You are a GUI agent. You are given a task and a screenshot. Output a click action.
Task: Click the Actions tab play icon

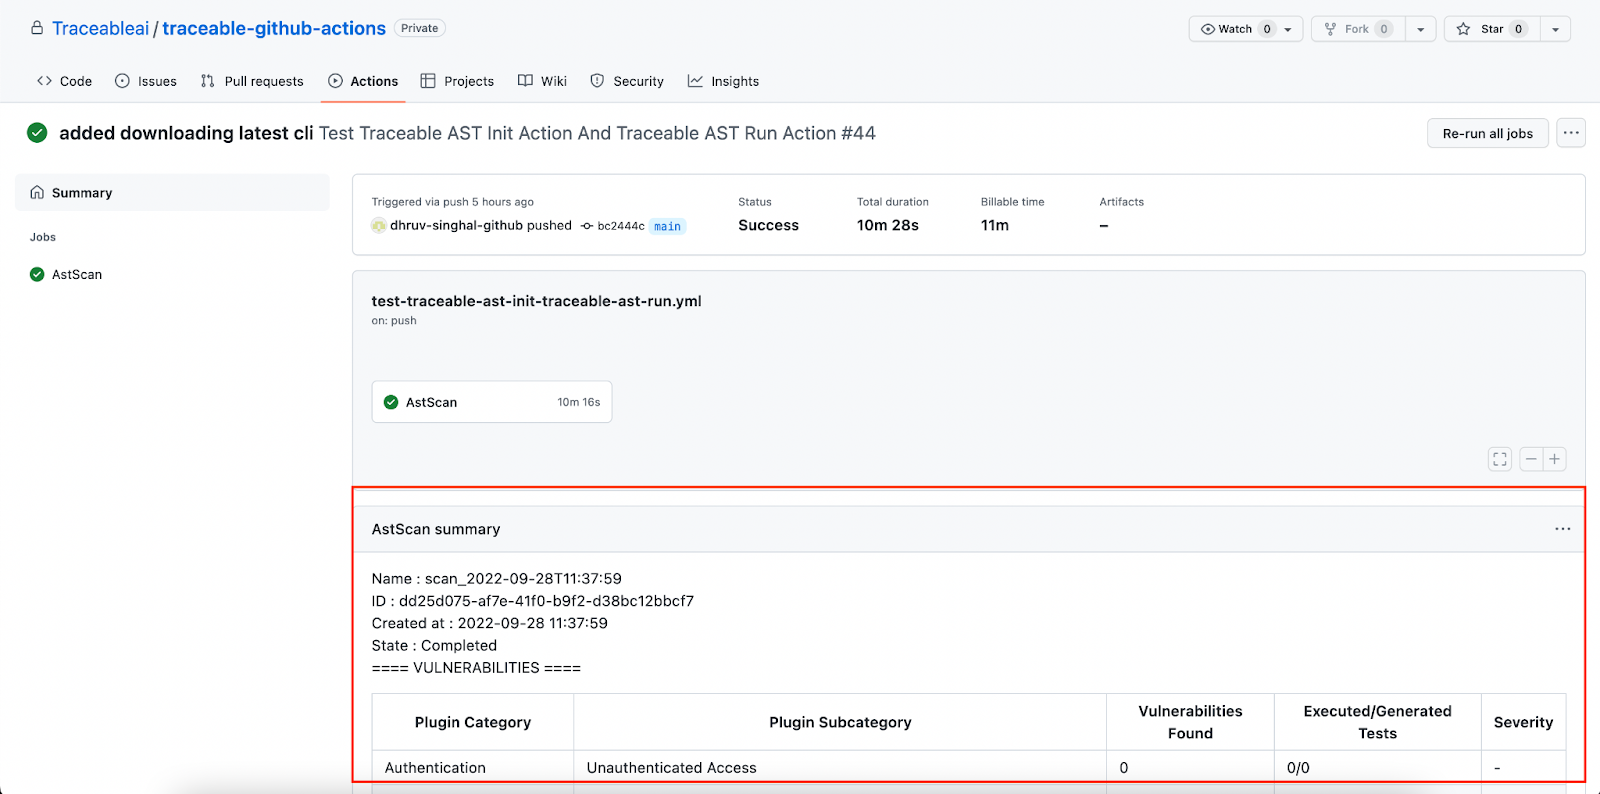click(x=336, y=81)
